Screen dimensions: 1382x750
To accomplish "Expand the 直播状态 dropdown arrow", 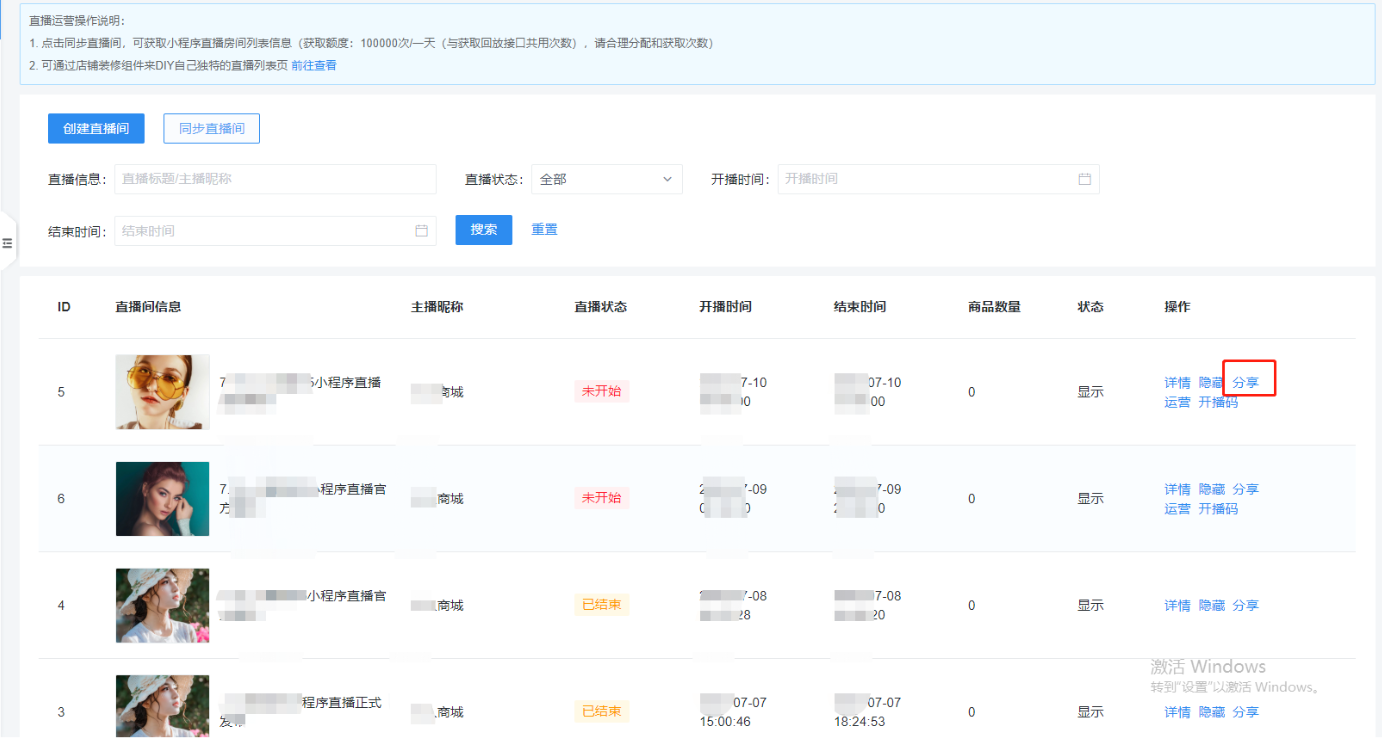I will coord(667,179).
